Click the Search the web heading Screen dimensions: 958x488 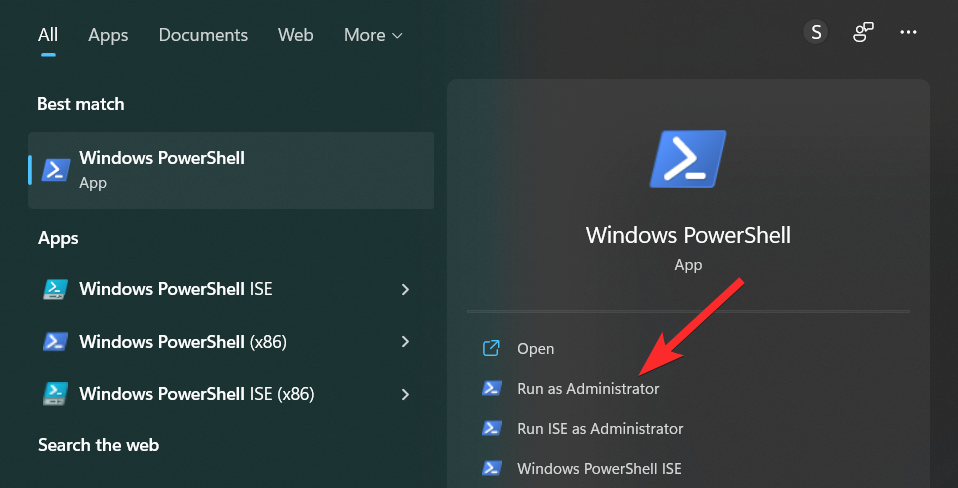tap(98, 445)
